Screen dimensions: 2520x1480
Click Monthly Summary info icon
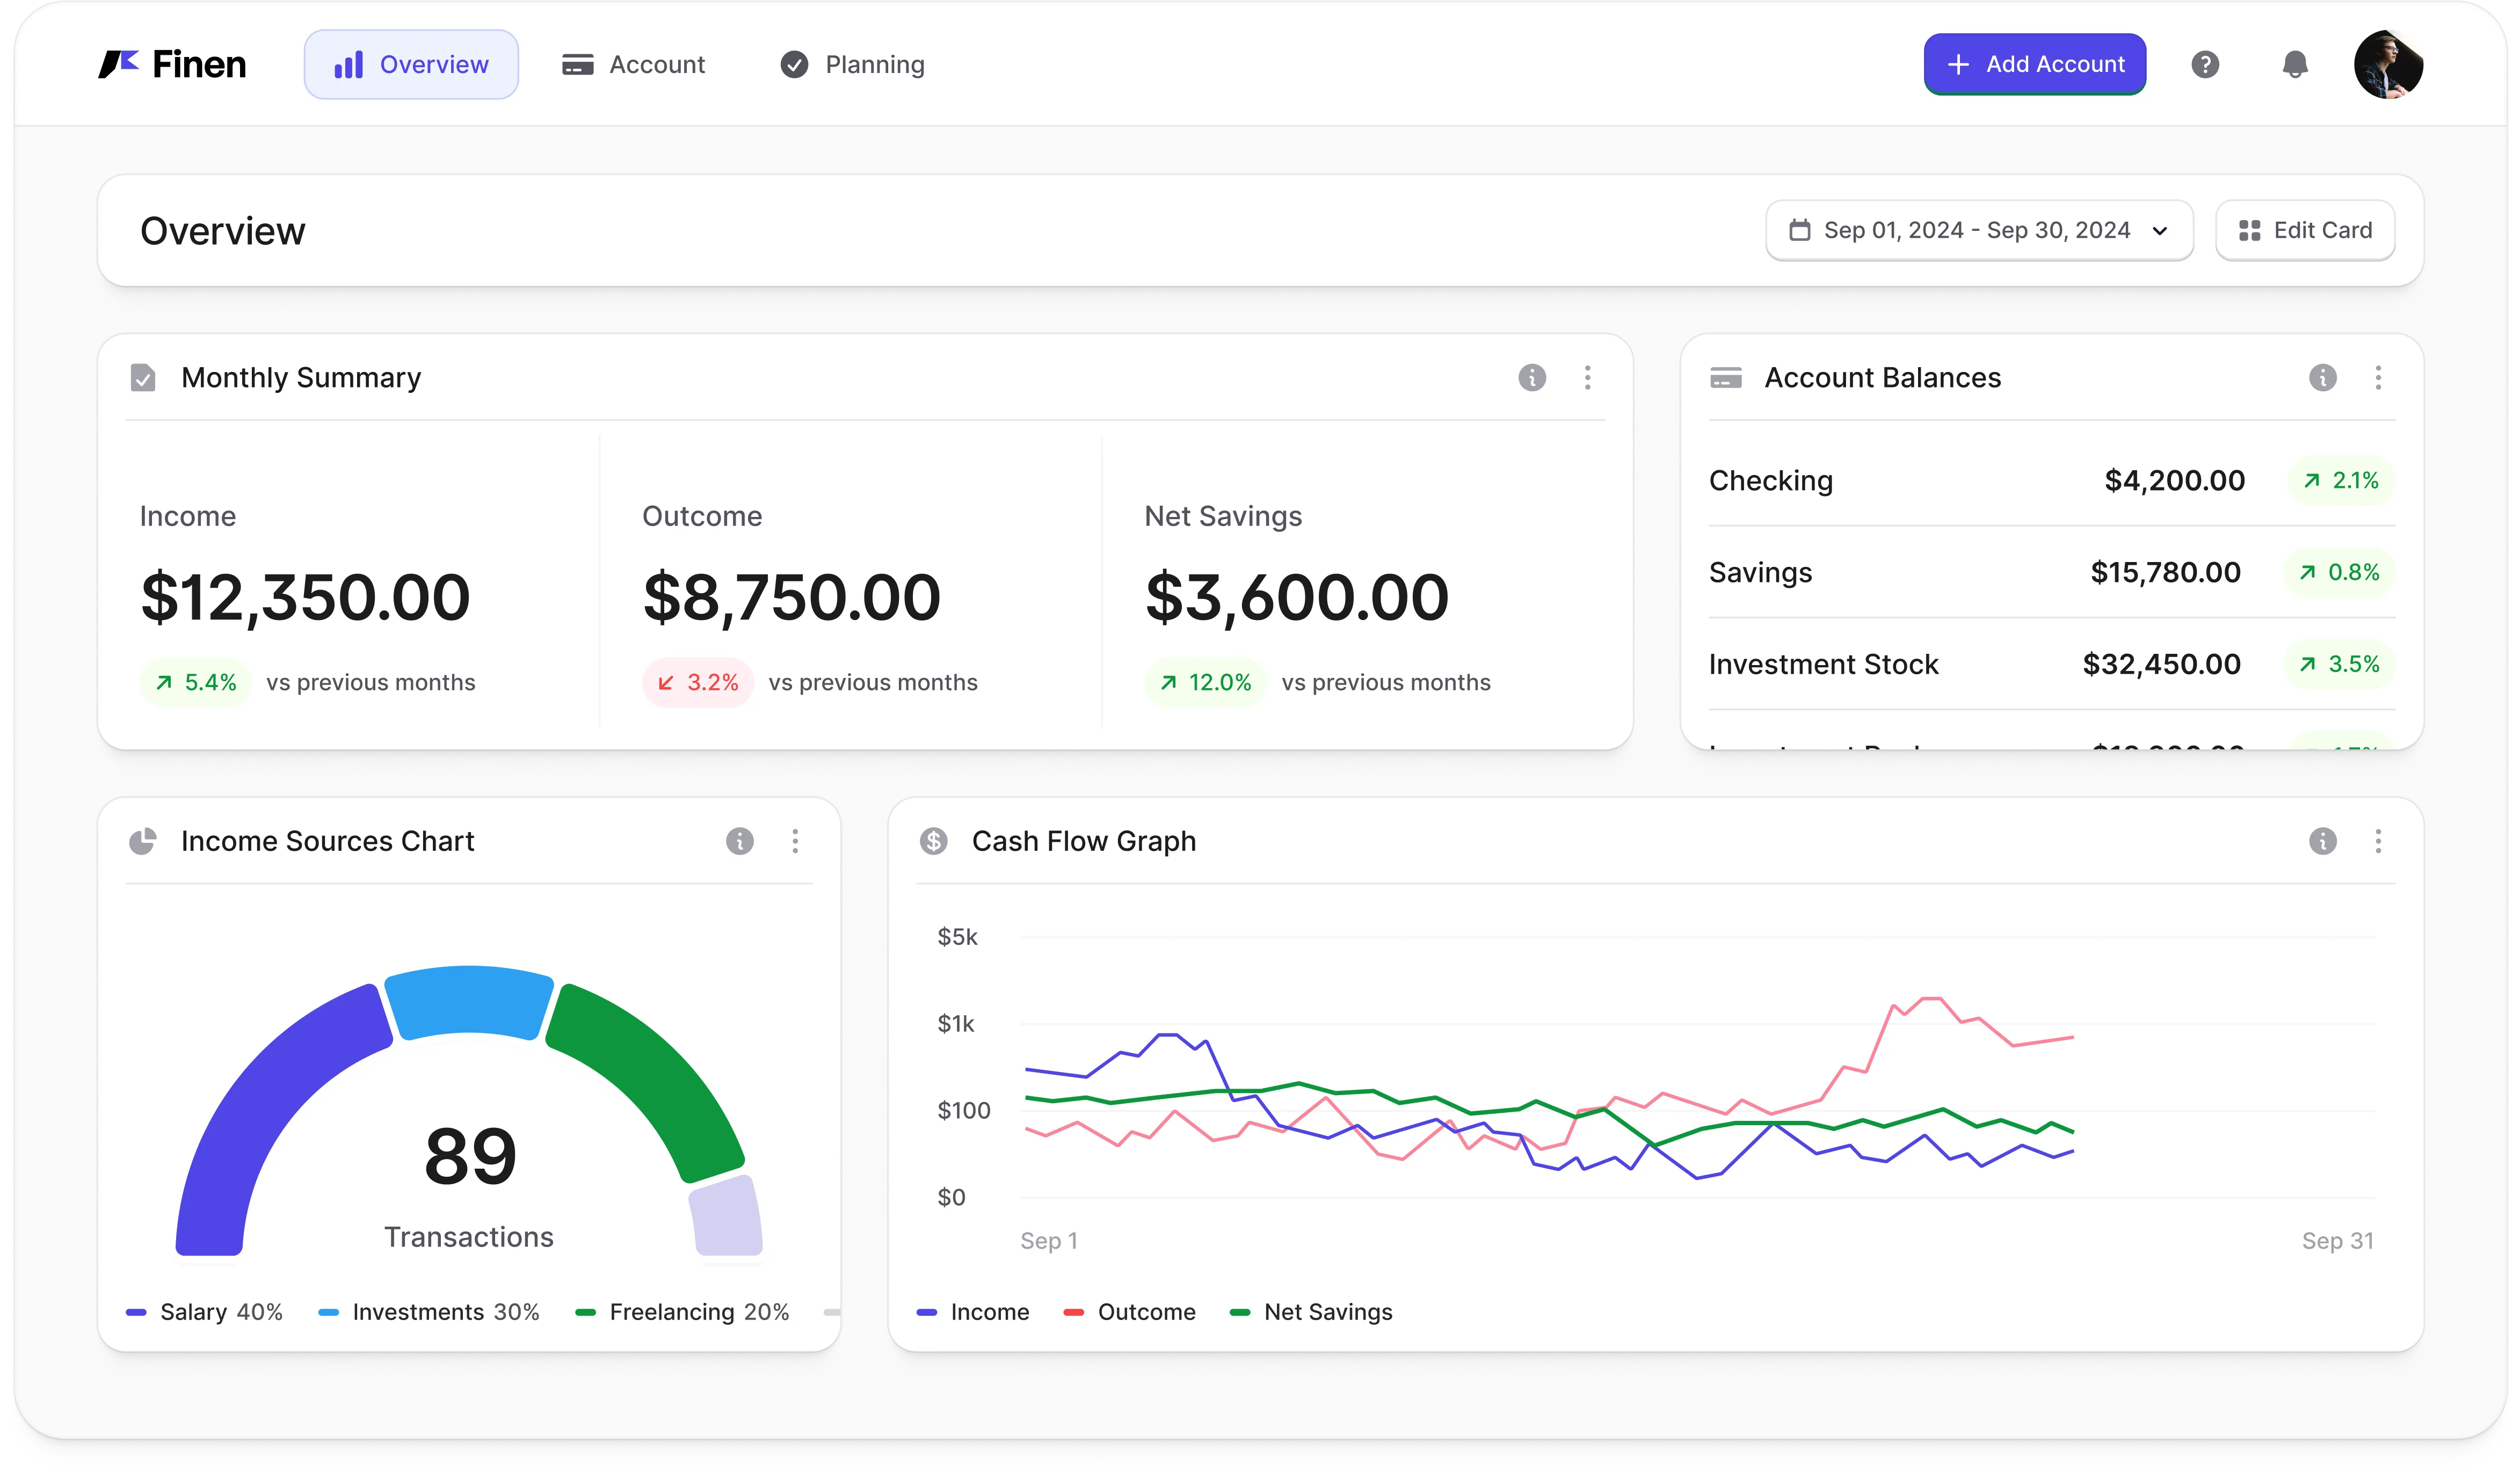(x=1532, y=378)
